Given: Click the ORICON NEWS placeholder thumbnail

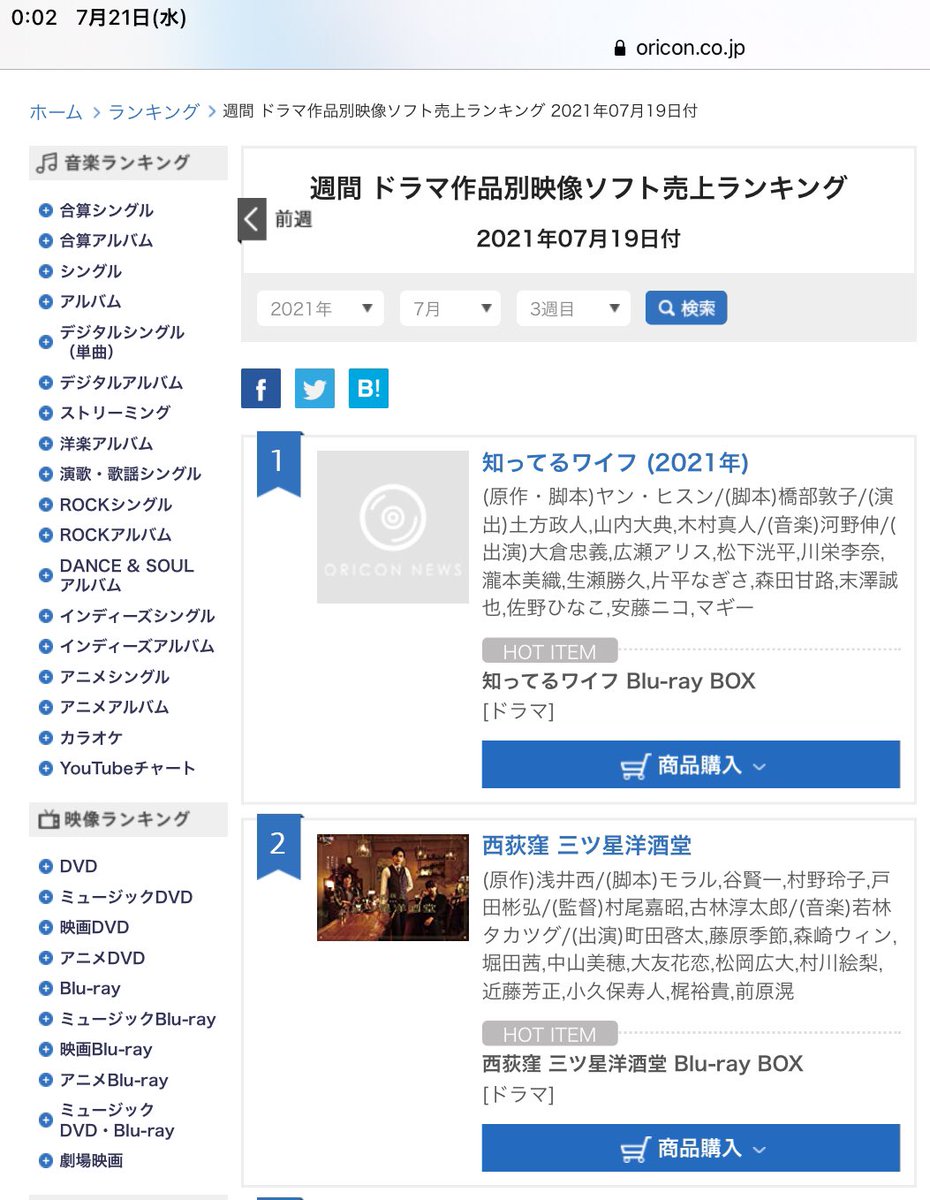Looking at the screenshot, I should tap(393, 527).
